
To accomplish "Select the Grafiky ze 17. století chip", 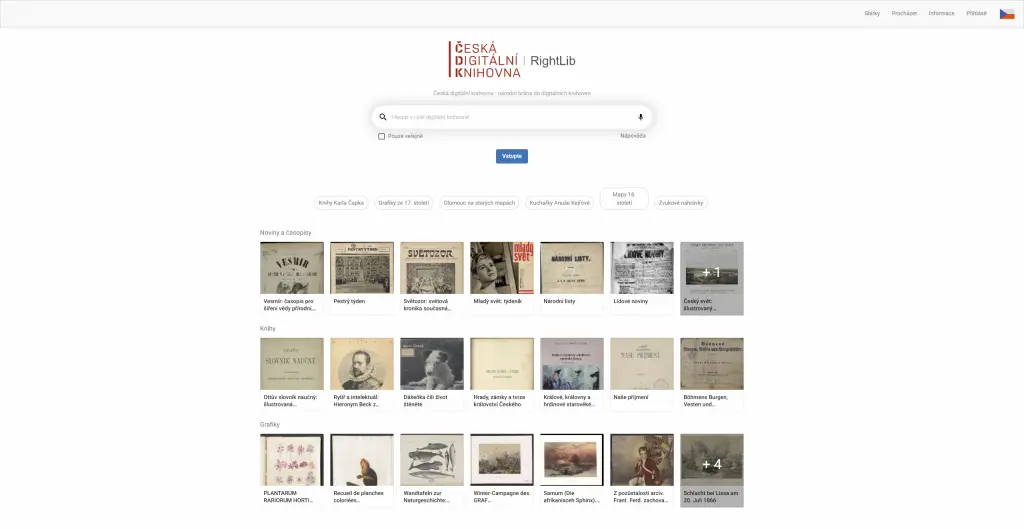I will tap(404, 203).
